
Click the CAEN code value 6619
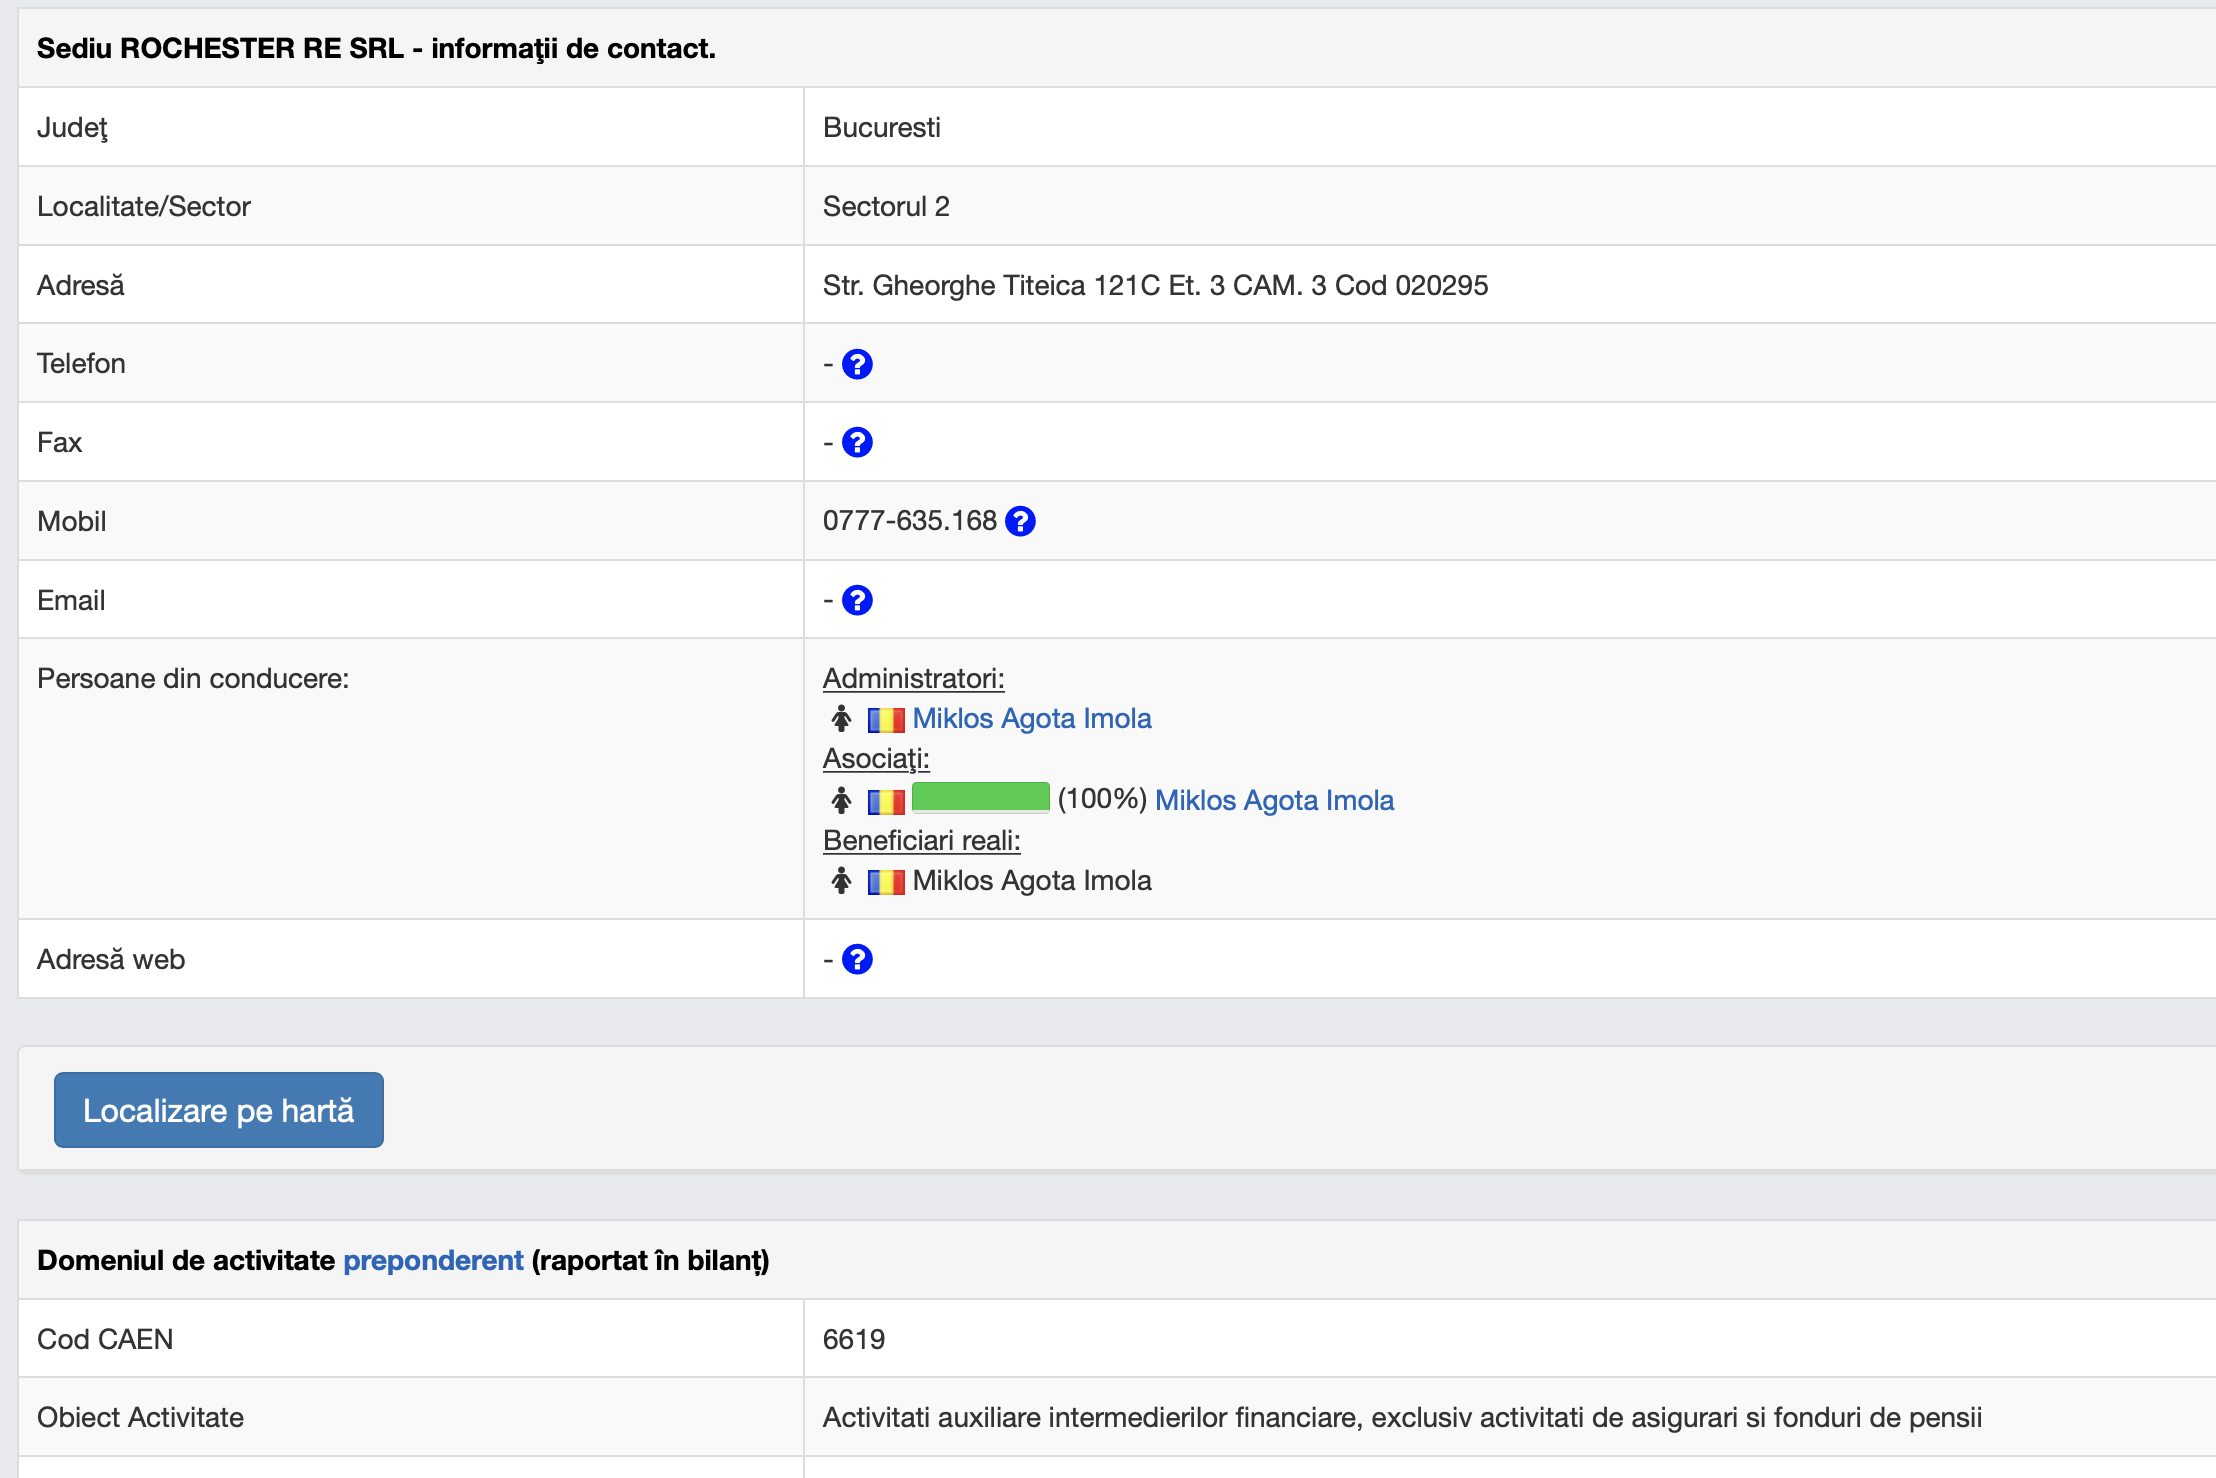coord(853,1339)
